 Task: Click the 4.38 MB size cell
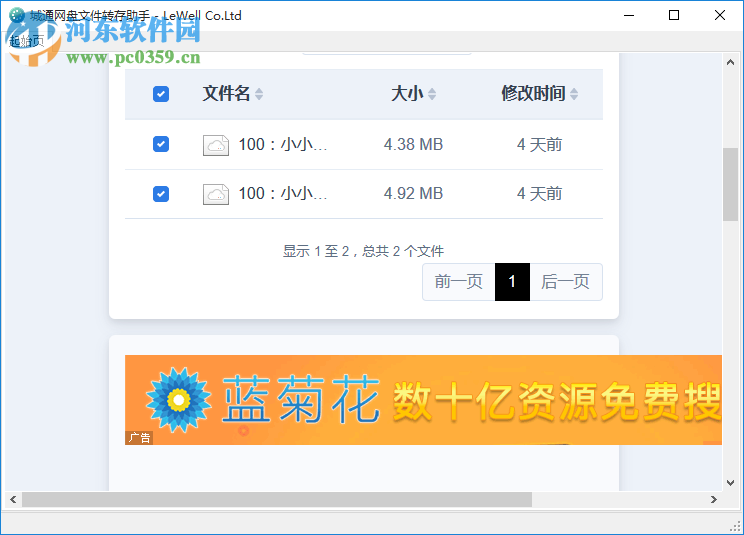(x=413, y=144)
